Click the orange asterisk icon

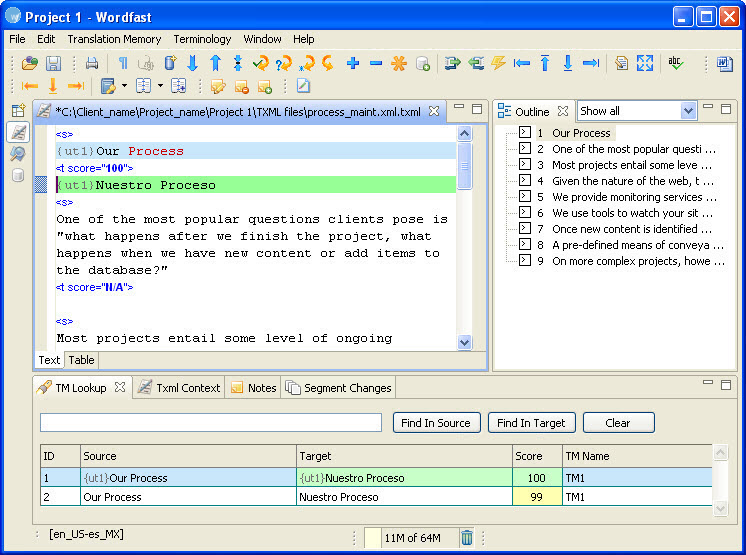399,63
